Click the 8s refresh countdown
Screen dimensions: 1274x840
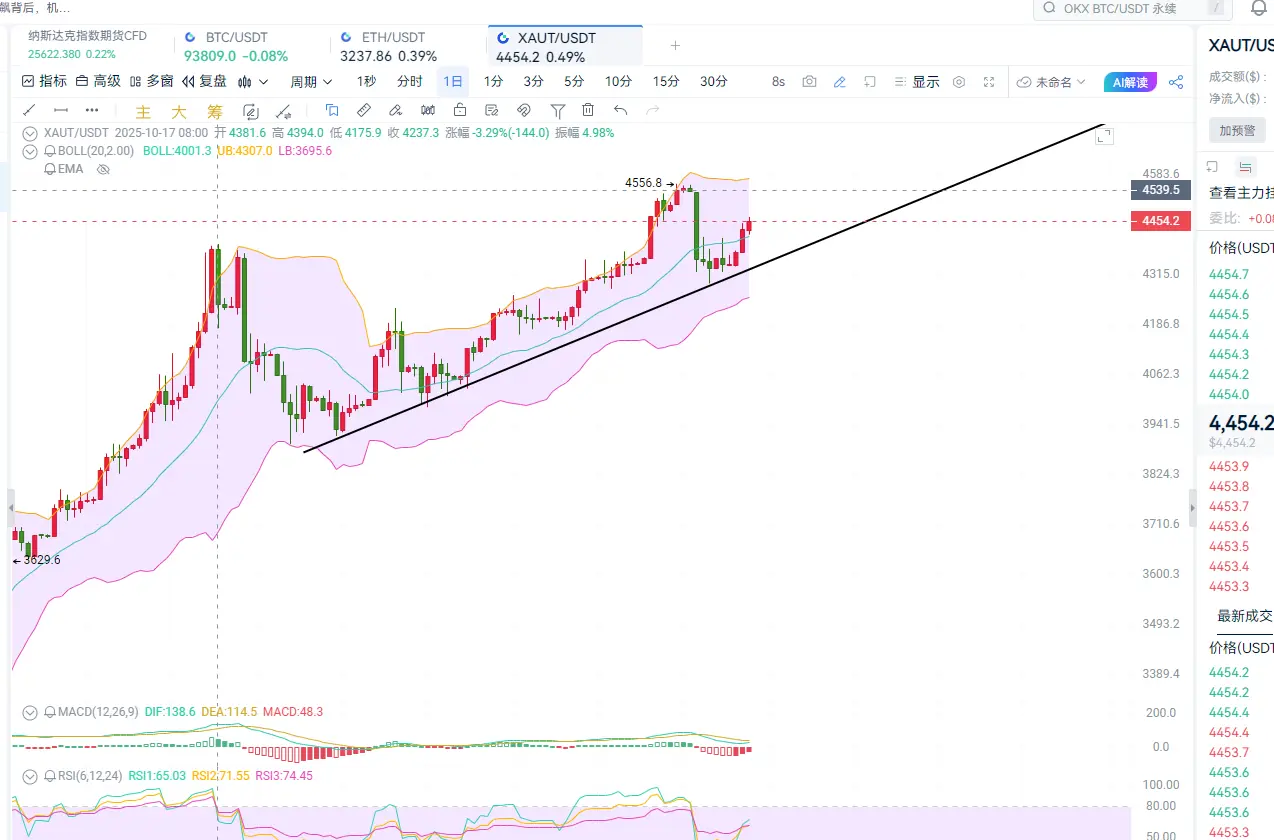click(779, 82)
